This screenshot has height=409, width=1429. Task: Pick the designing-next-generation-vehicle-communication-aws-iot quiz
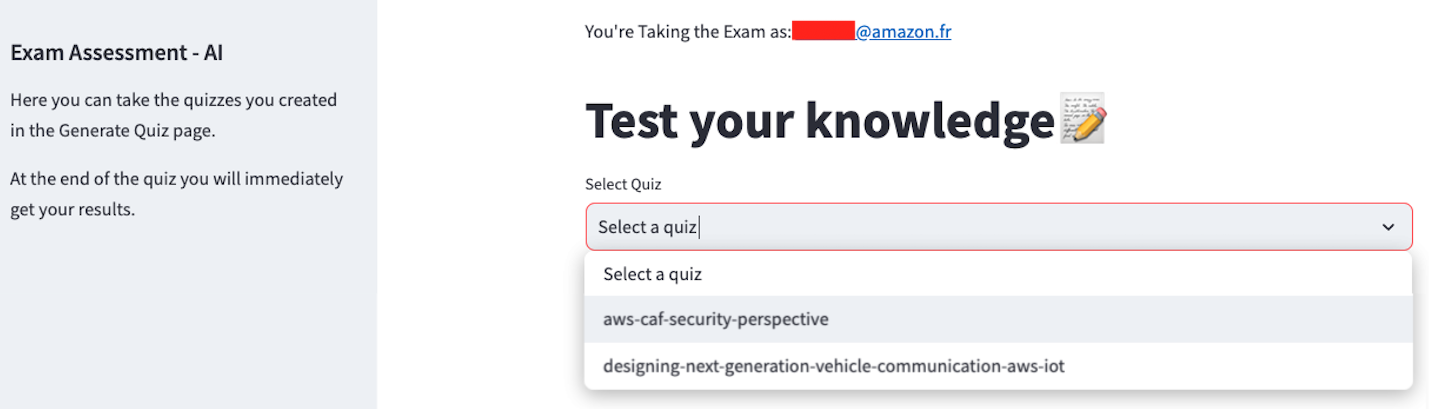(x=998, y=366)
